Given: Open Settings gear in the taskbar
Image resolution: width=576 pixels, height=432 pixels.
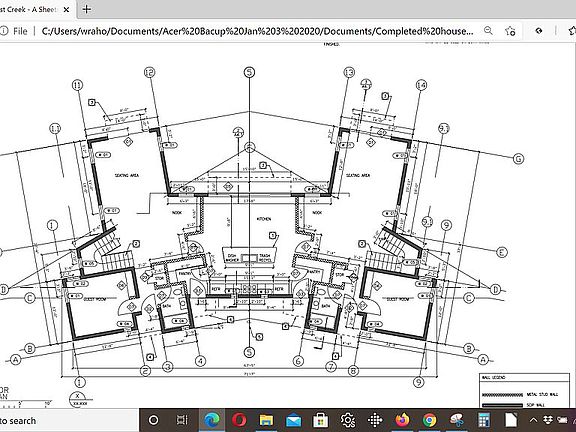Looking at the screenshot, I should coord(348,420).
